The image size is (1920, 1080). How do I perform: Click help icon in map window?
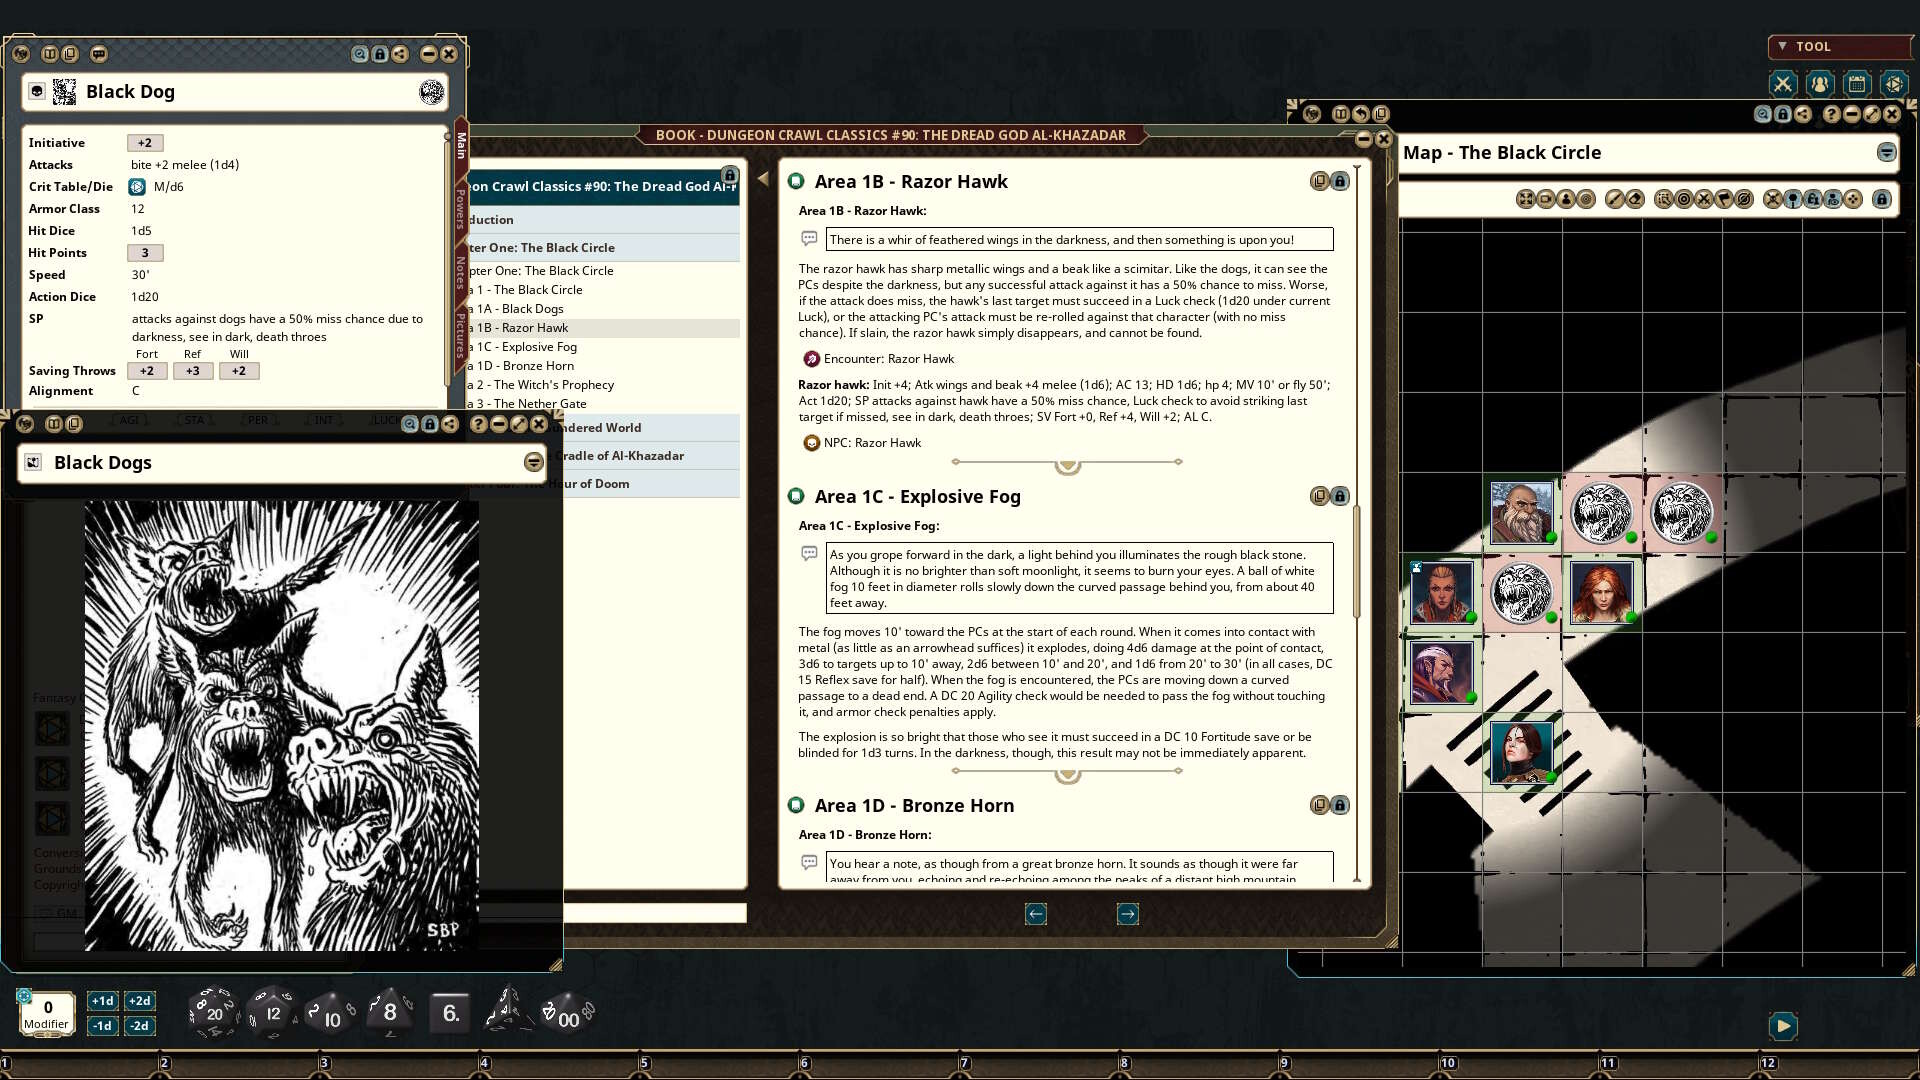[1831, 114]
